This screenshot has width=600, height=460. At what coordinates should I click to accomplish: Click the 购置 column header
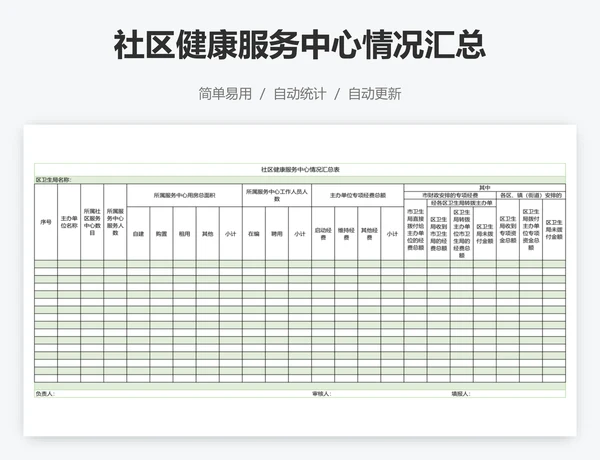coord(161,233)
